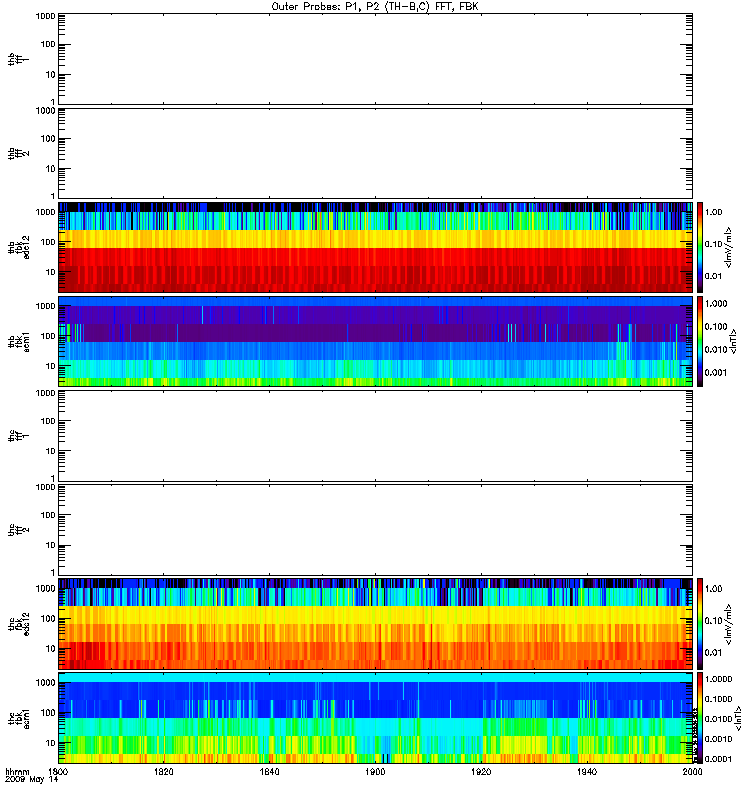Click the 0.100 tick on thb scm1 colorbar
Viewport: 750px width, 800px height.
tap(716, 327)
